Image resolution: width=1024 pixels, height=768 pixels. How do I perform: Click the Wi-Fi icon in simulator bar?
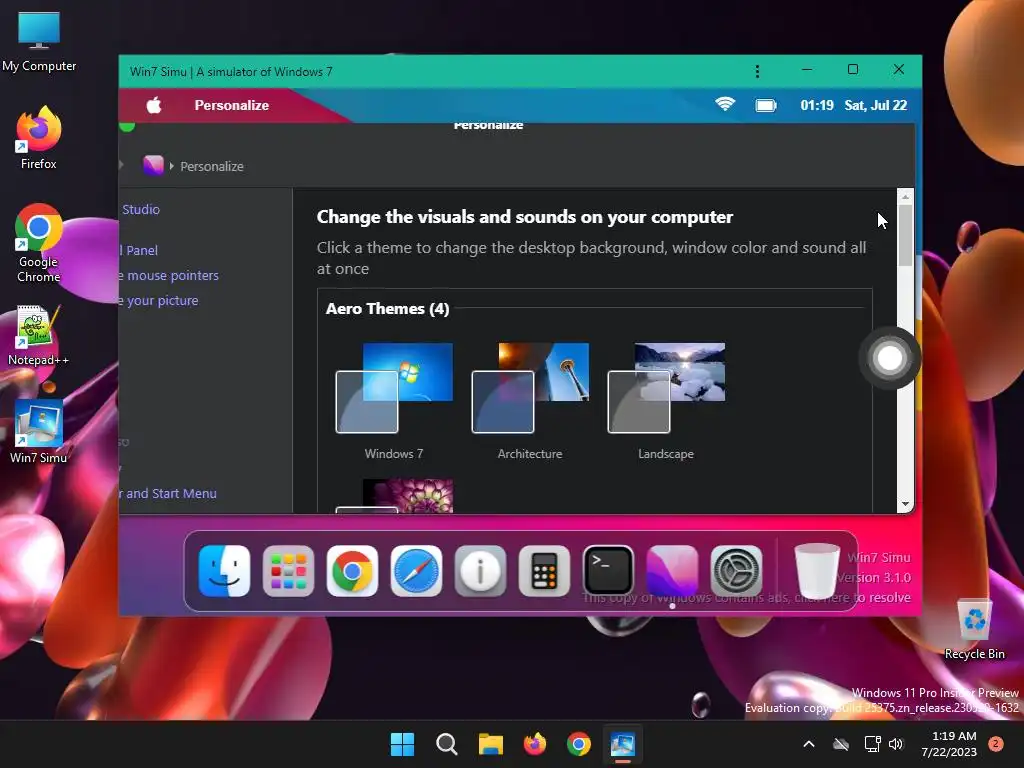pos(725,104)
